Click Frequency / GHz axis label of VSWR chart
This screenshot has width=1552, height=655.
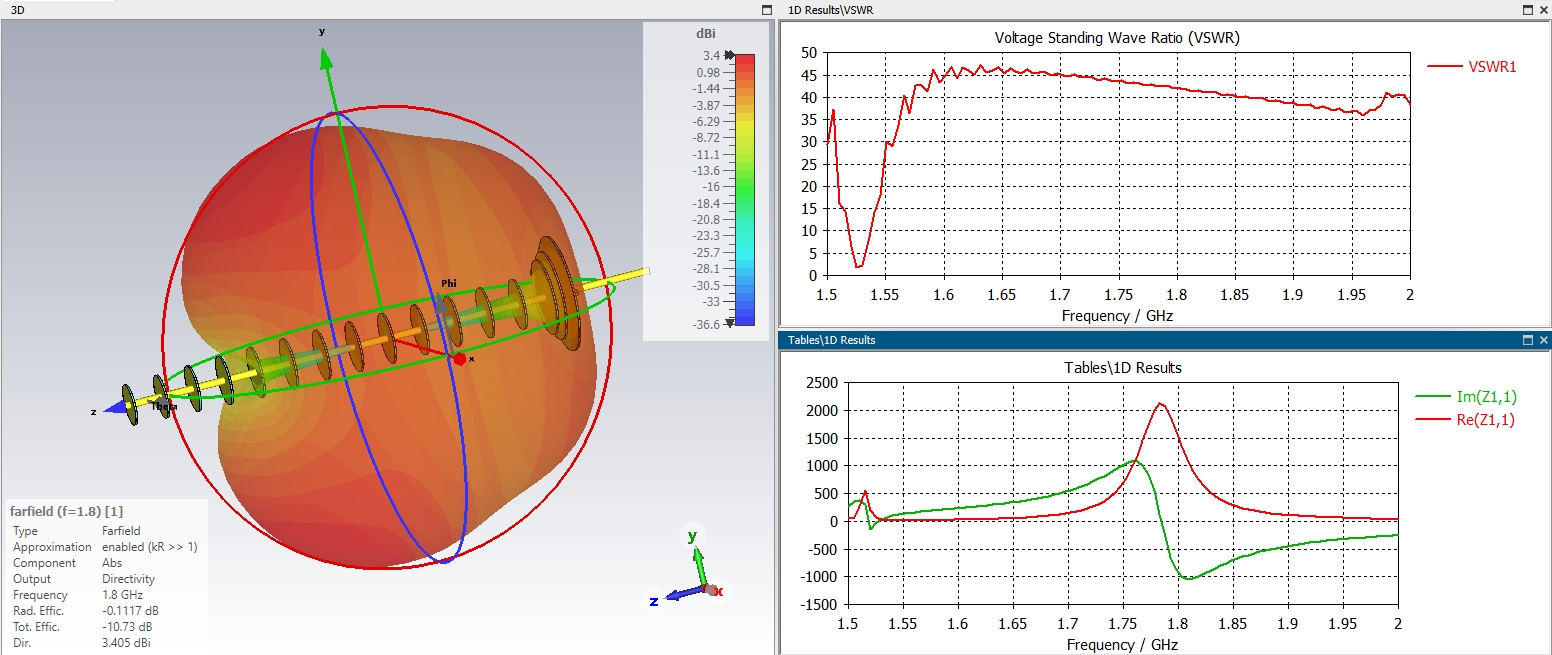pyautogui.click(x=1118, y=315)
